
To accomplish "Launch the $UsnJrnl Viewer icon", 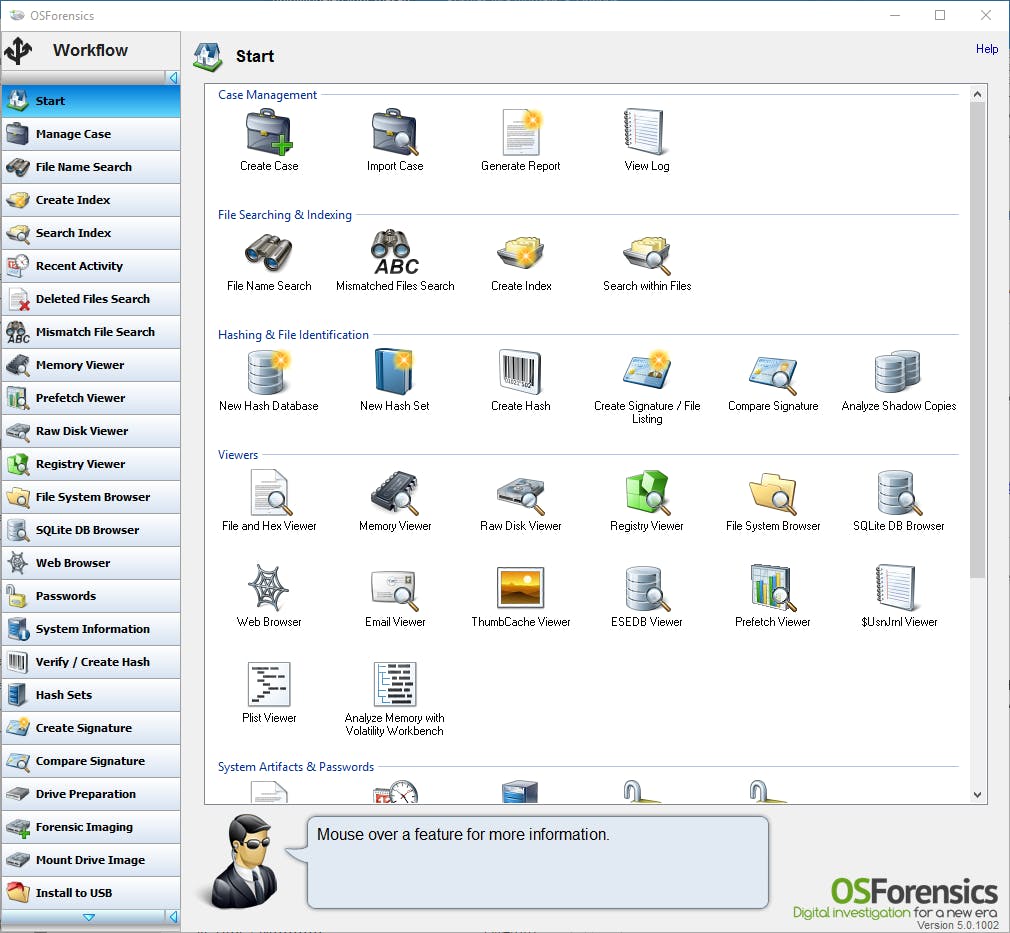I will point(897,588).
